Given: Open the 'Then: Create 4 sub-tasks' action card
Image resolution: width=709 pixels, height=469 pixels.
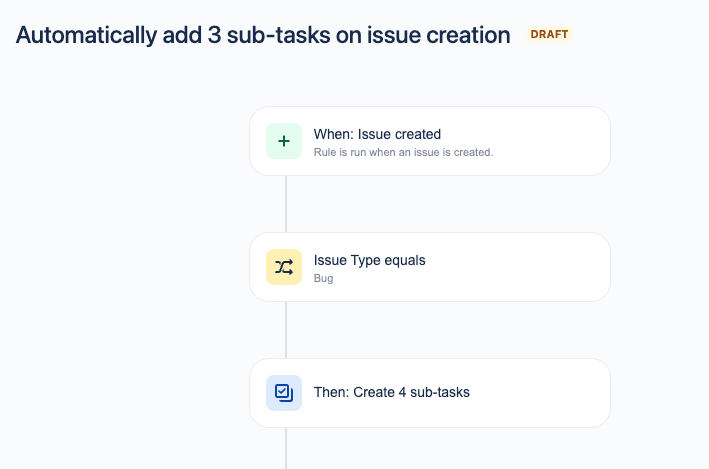Looking at the screenshot, I should coord(430,393).
